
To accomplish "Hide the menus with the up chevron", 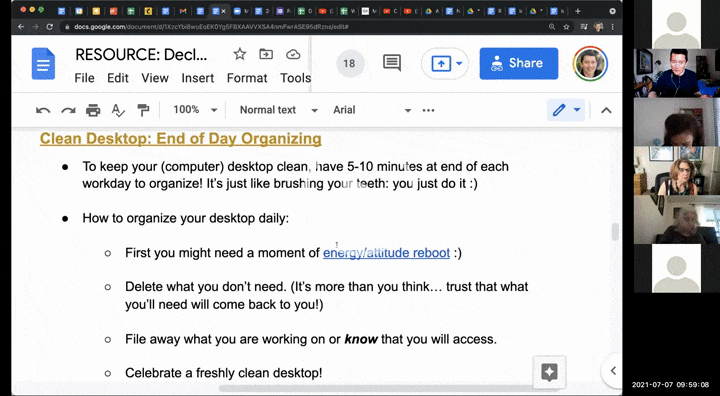I will tap(606, 110).
